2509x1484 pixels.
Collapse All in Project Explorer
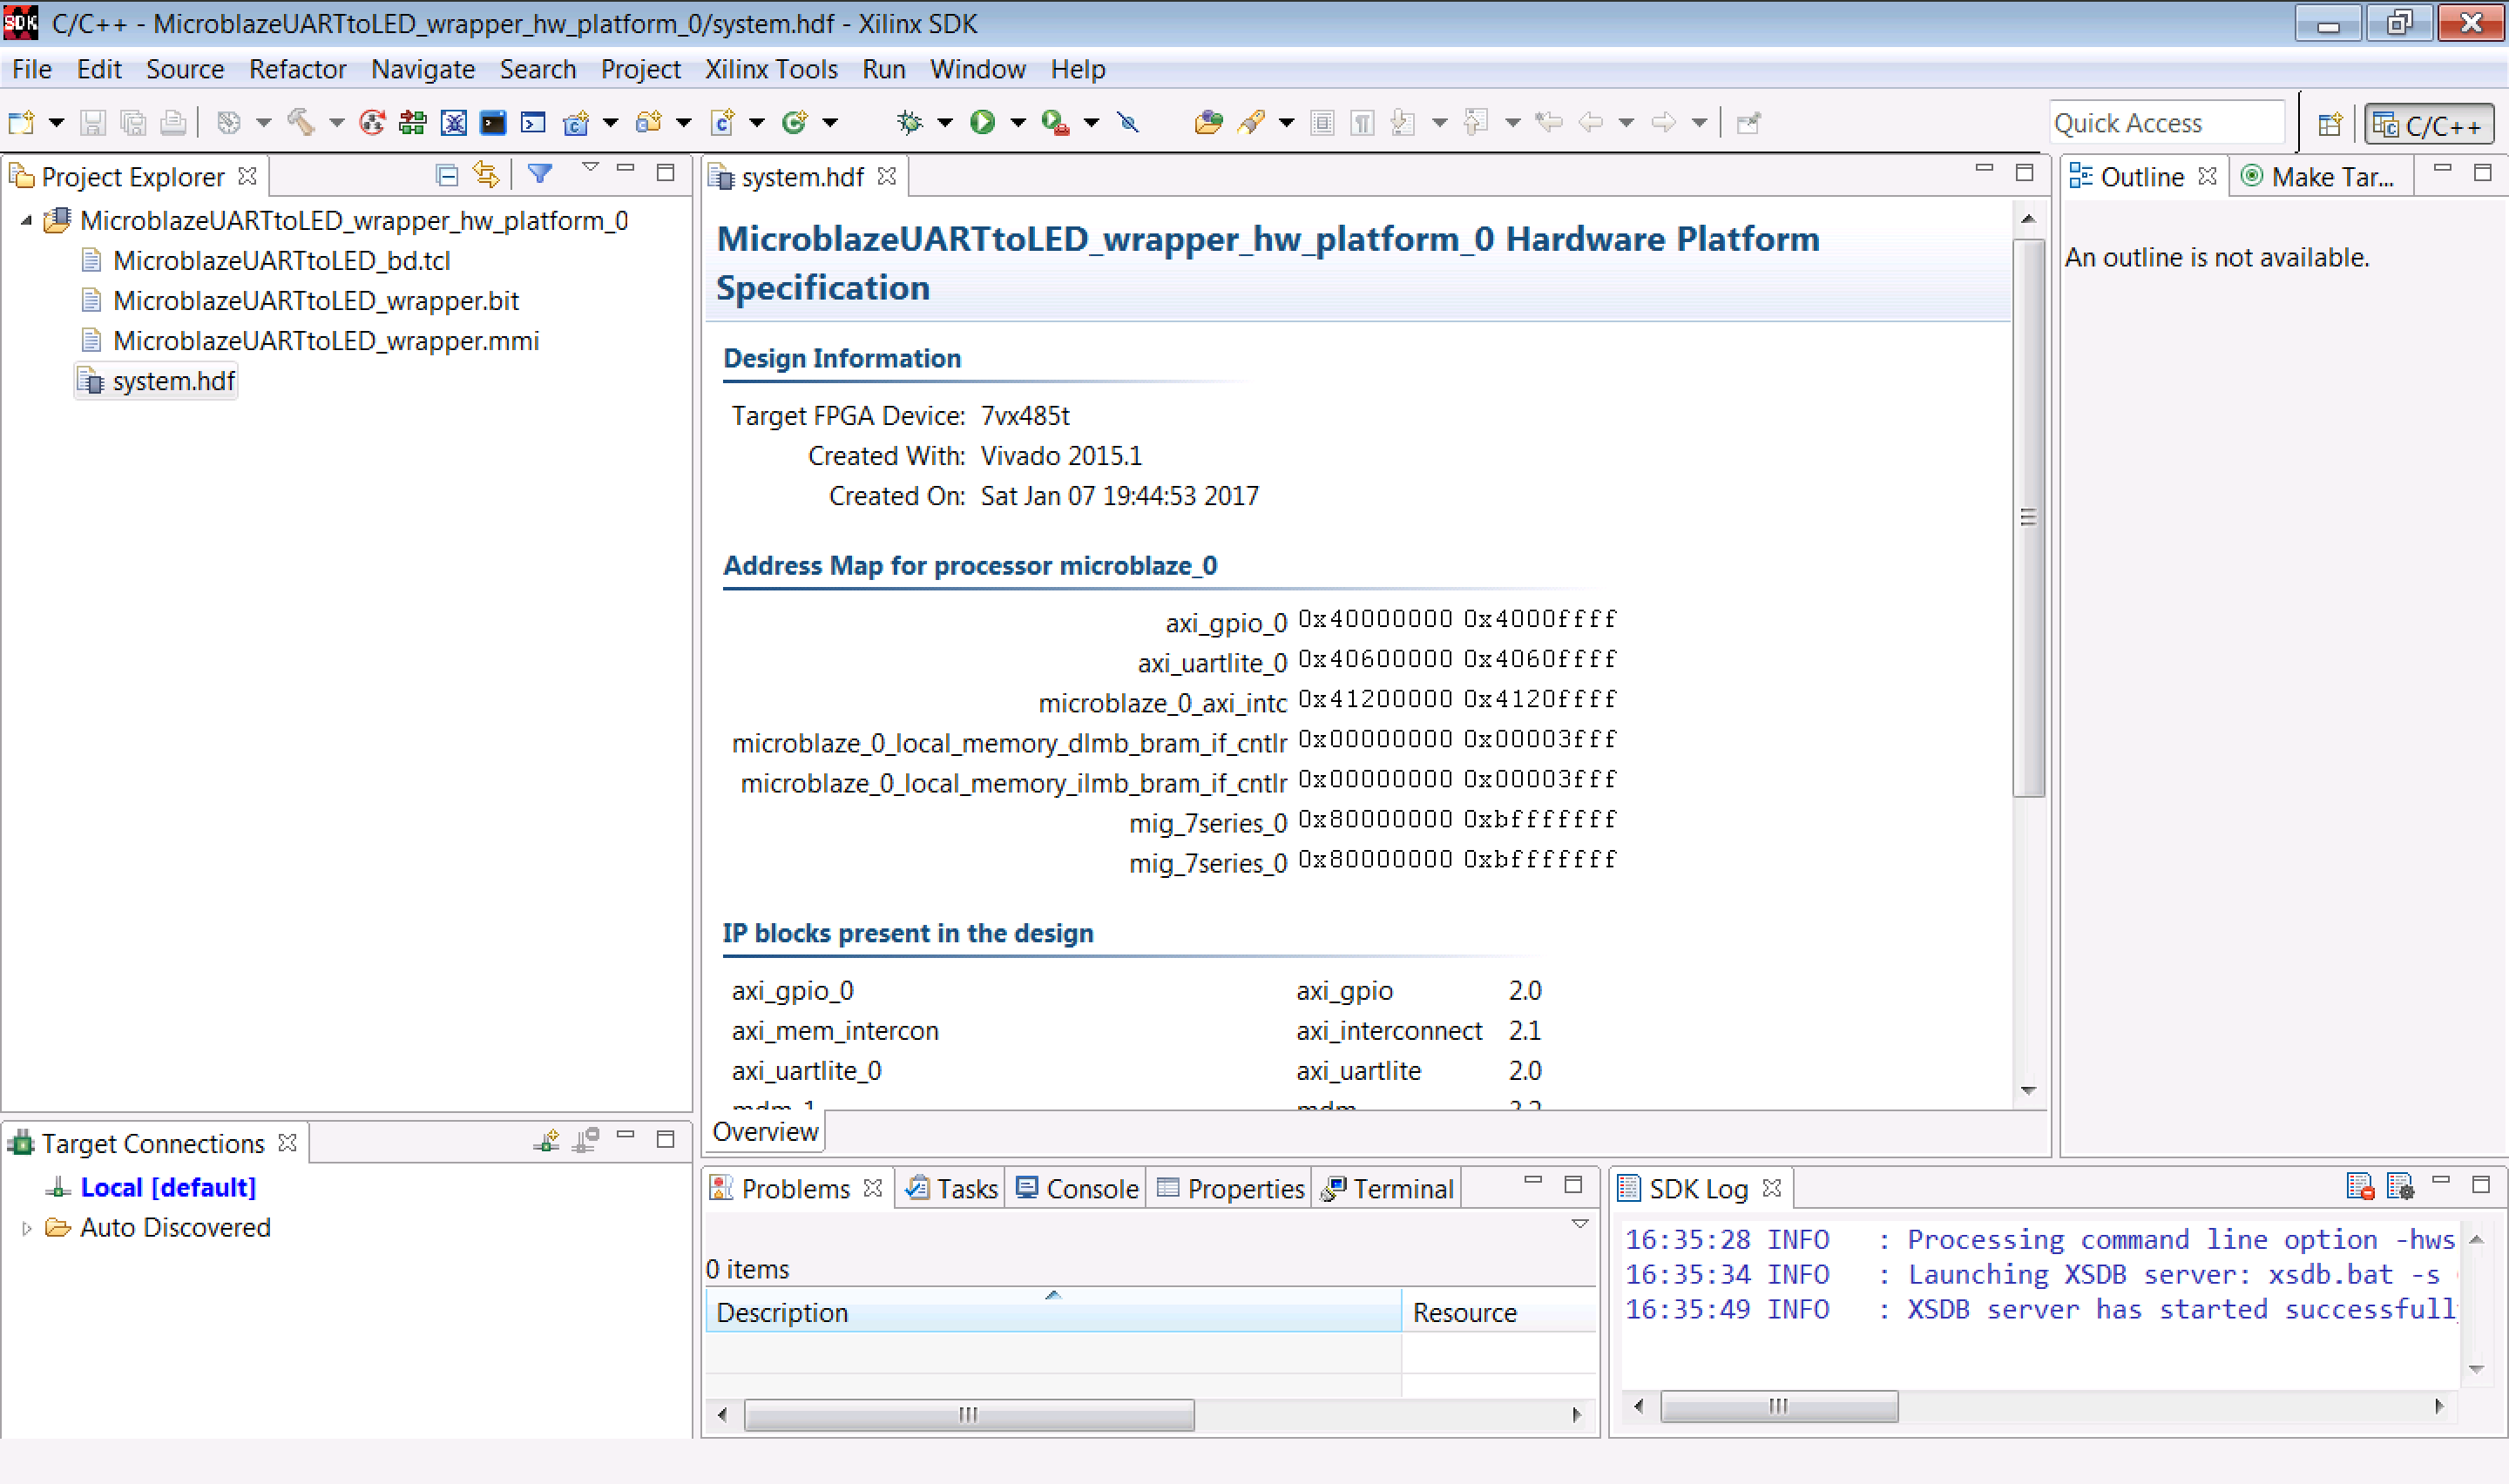pos(446,176)
